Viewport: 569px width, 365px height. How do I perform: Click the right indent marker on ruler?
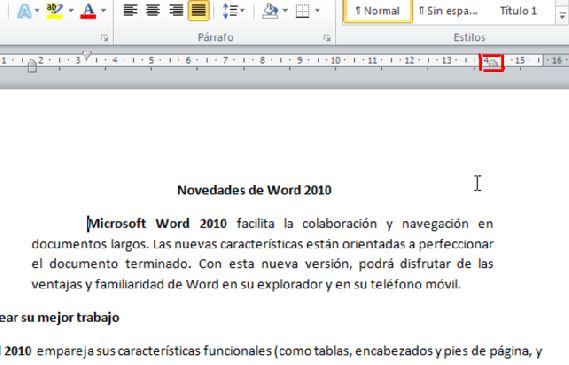494,63
